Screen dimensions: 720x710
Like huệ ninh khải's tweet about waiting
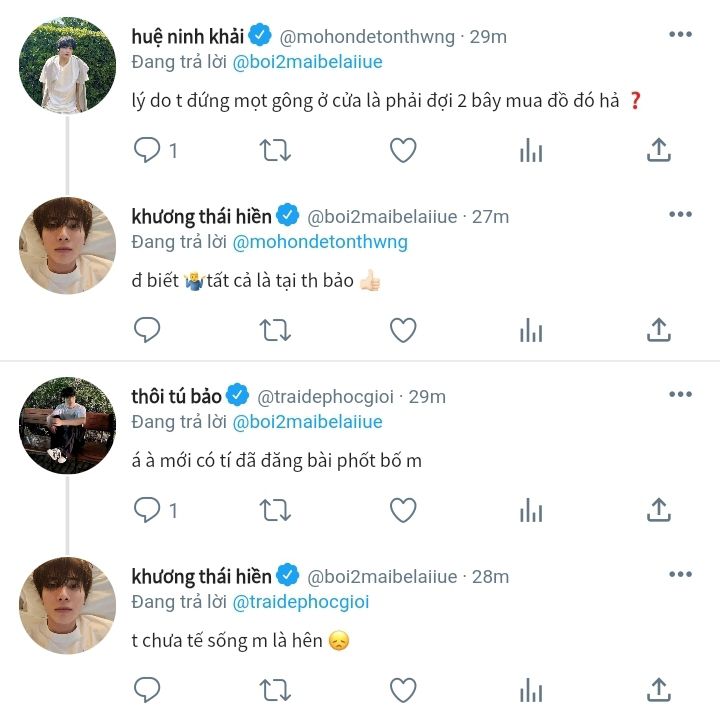(403, 150)
